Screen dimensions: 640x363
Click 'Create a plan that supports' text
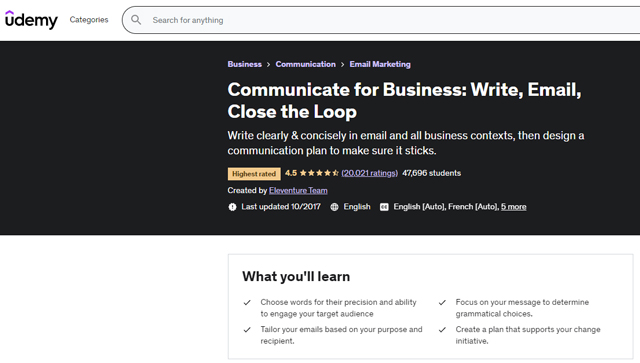pos(528,335)
